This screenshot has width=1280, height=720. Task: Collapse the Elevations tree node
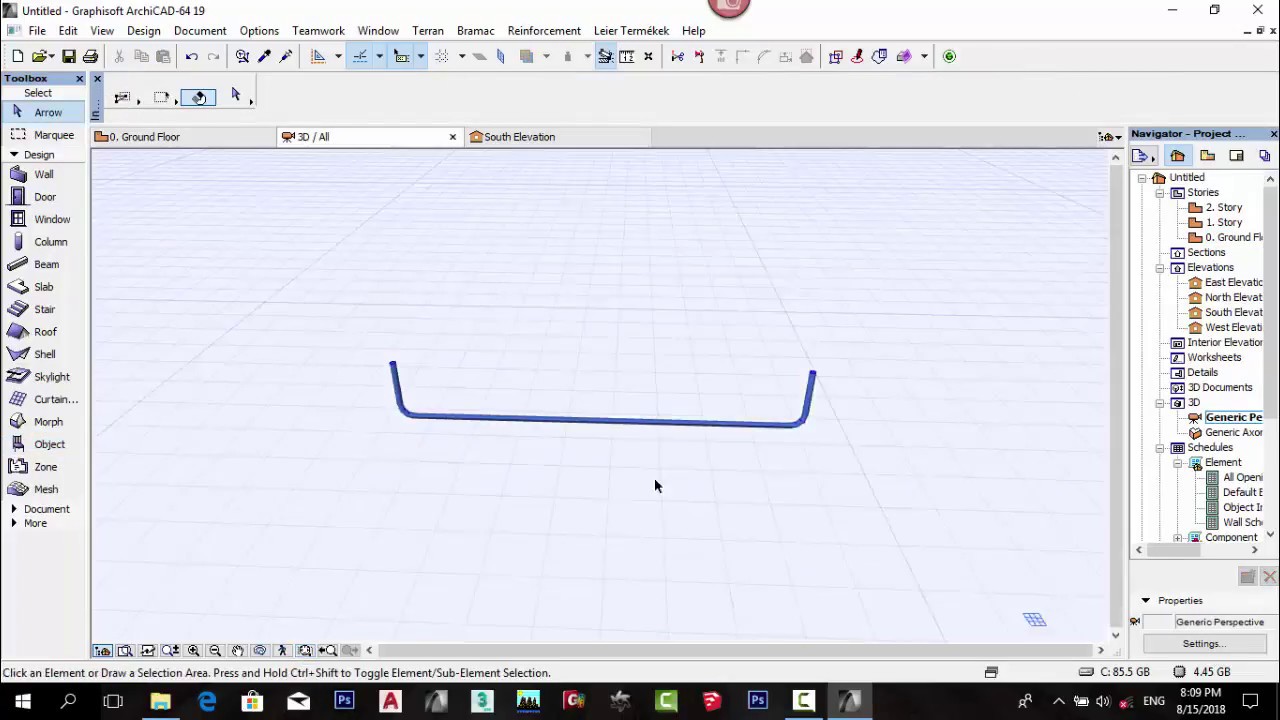1160,268
